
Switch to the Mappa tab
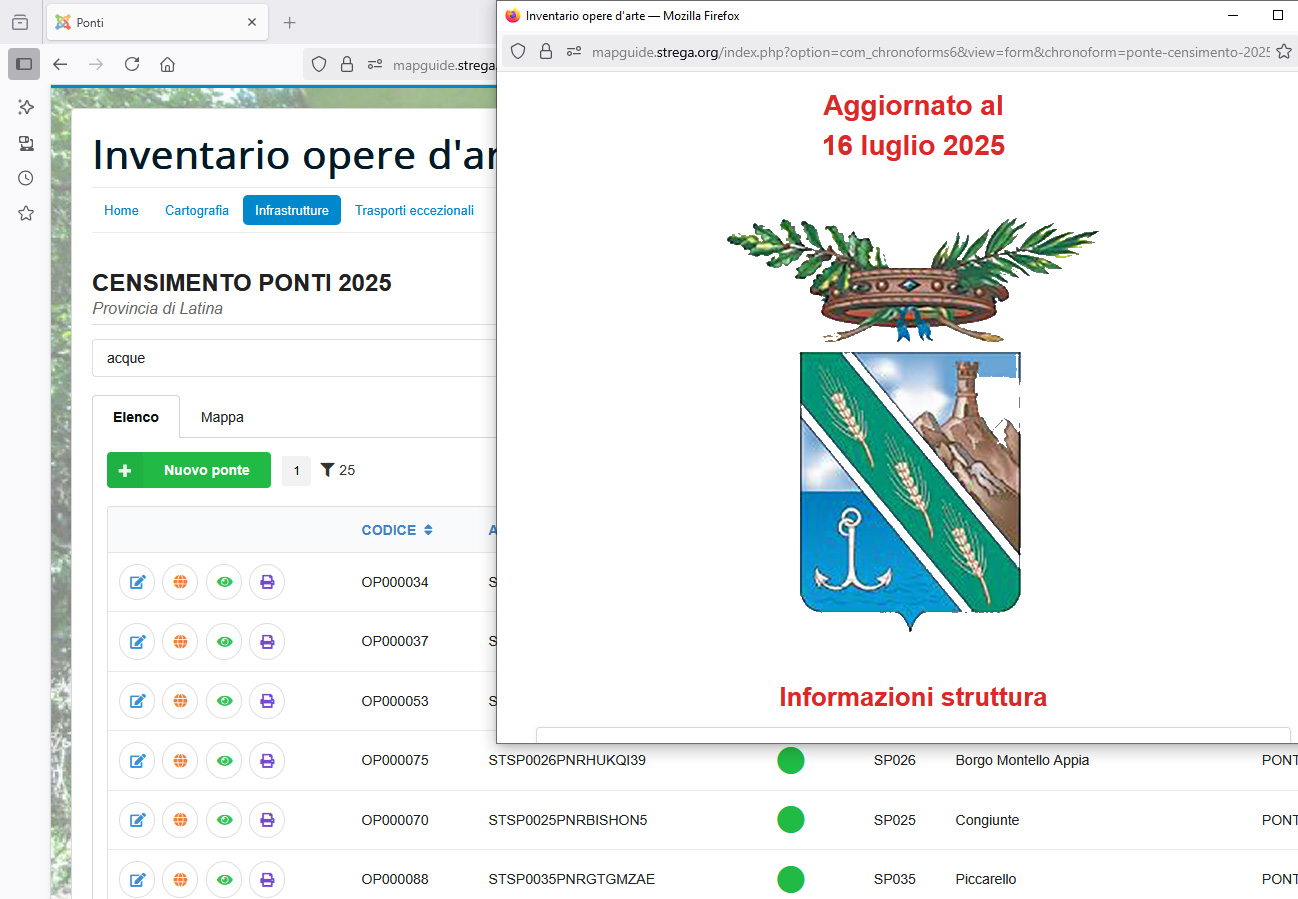[x=222, y=417]
